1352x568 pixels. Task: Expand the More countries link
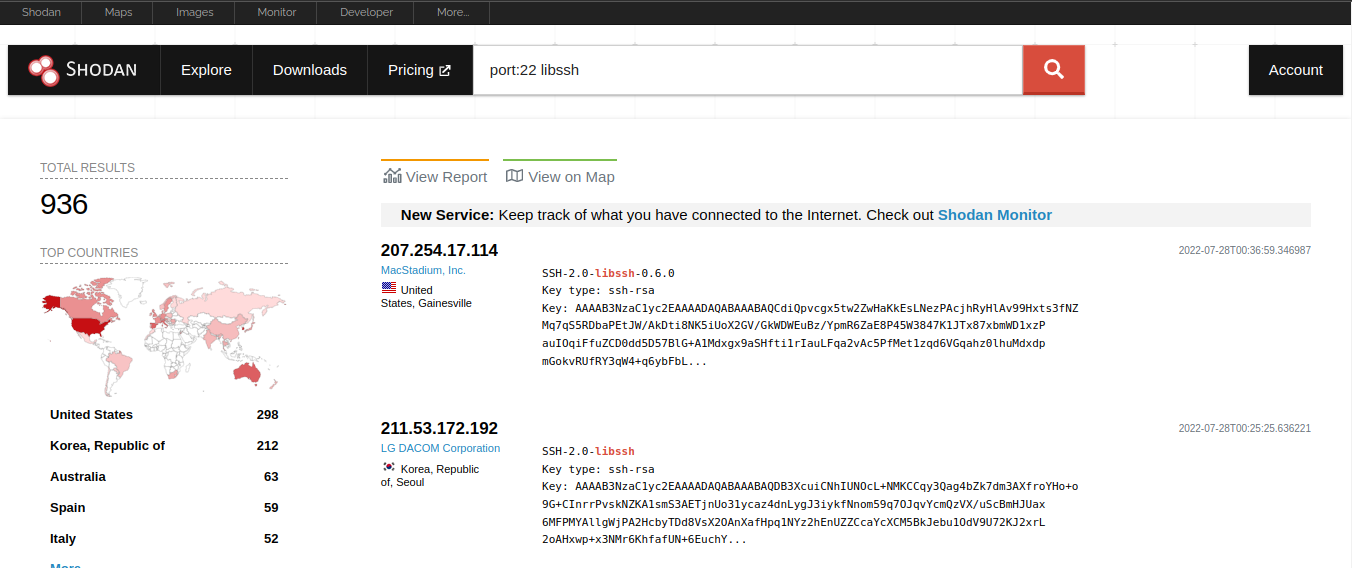click(65, 565)
